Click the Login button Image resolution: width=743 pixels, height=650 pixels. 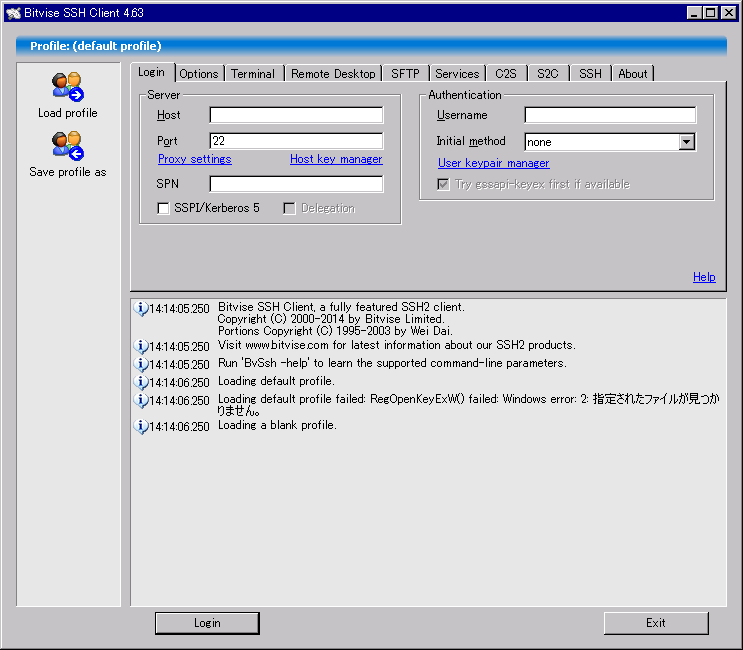(x=207, y=623)
